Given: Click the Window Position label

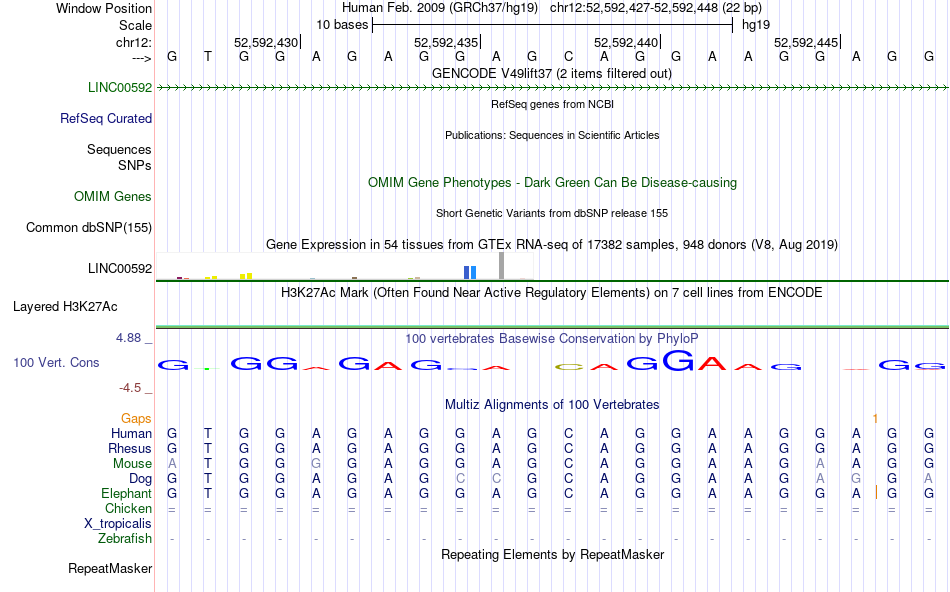Looking at the screenshot, I should click(104, 8).
